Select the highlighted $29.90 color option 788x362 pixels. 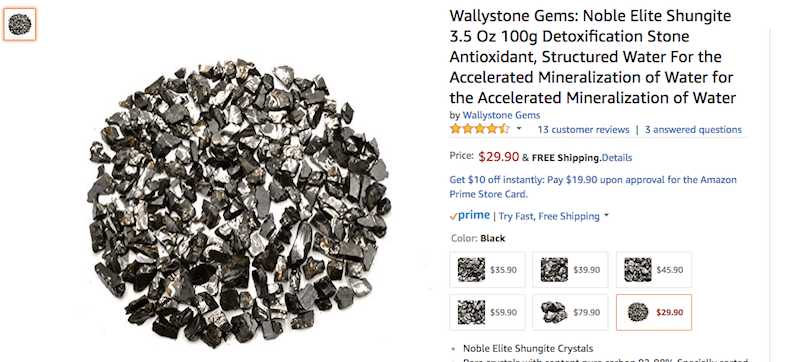tap(653, 312)
